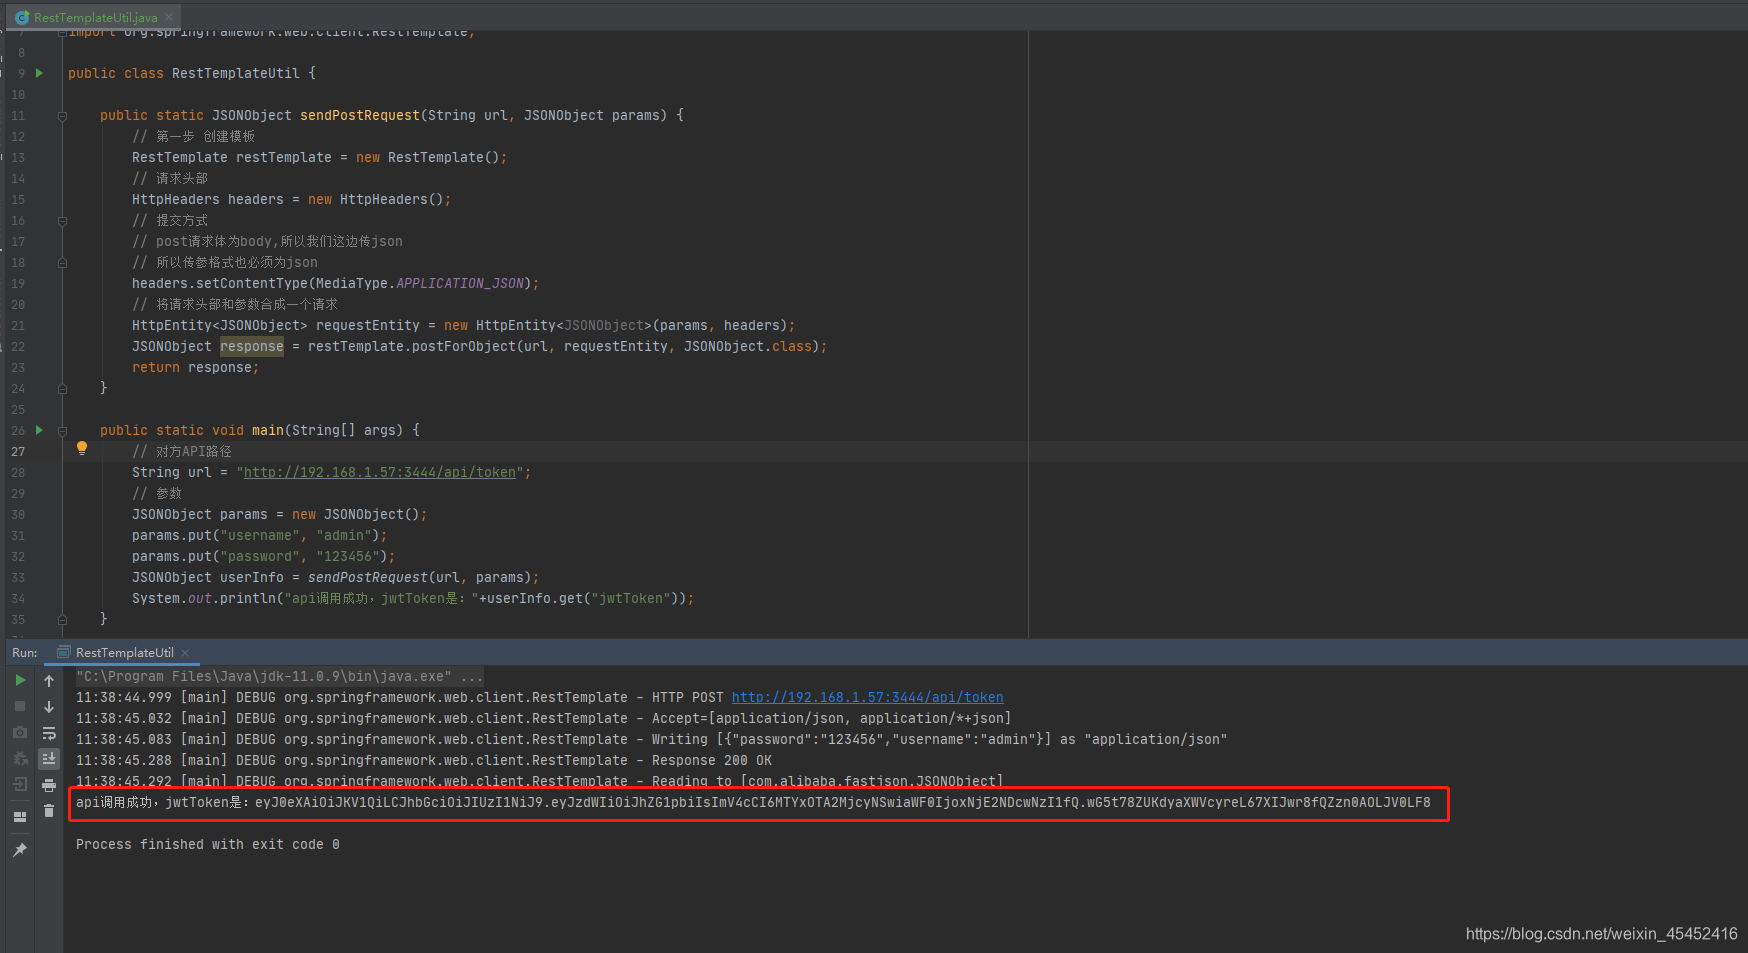Click line number 27 in the gutter
The height and width of the screenshot is (953, 1748).
(x=18, y=451)
